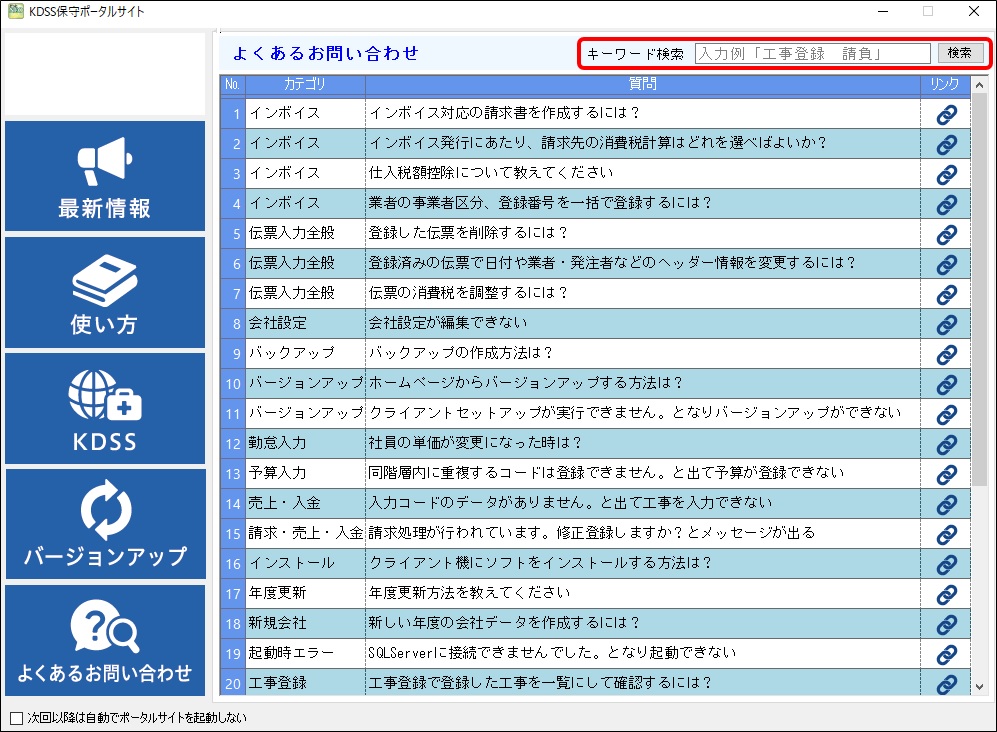
Task: Open link icon for row 4 登録番号を一括で登録
Action: [x=946, y=204]
